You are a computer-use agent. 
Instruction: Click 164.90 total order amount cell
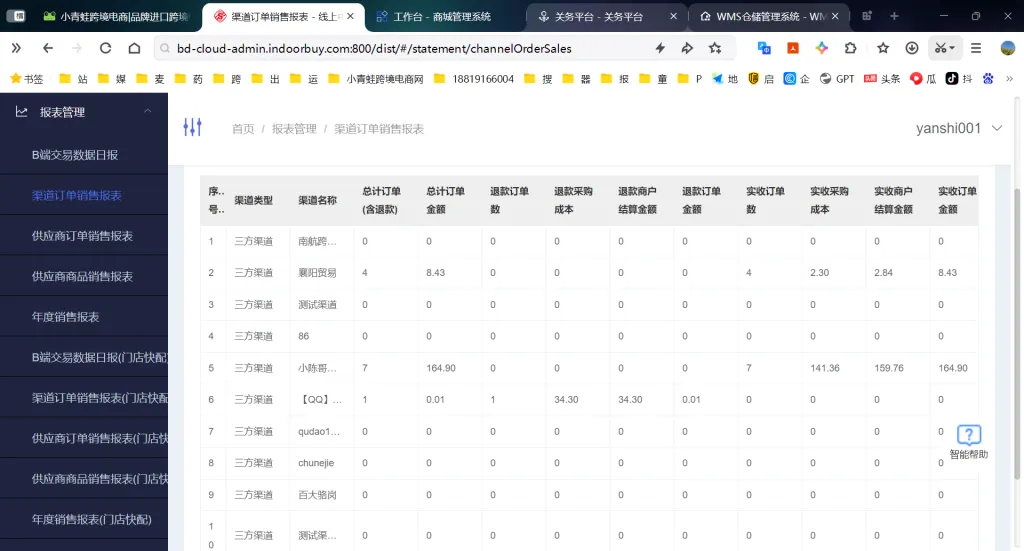441,368
